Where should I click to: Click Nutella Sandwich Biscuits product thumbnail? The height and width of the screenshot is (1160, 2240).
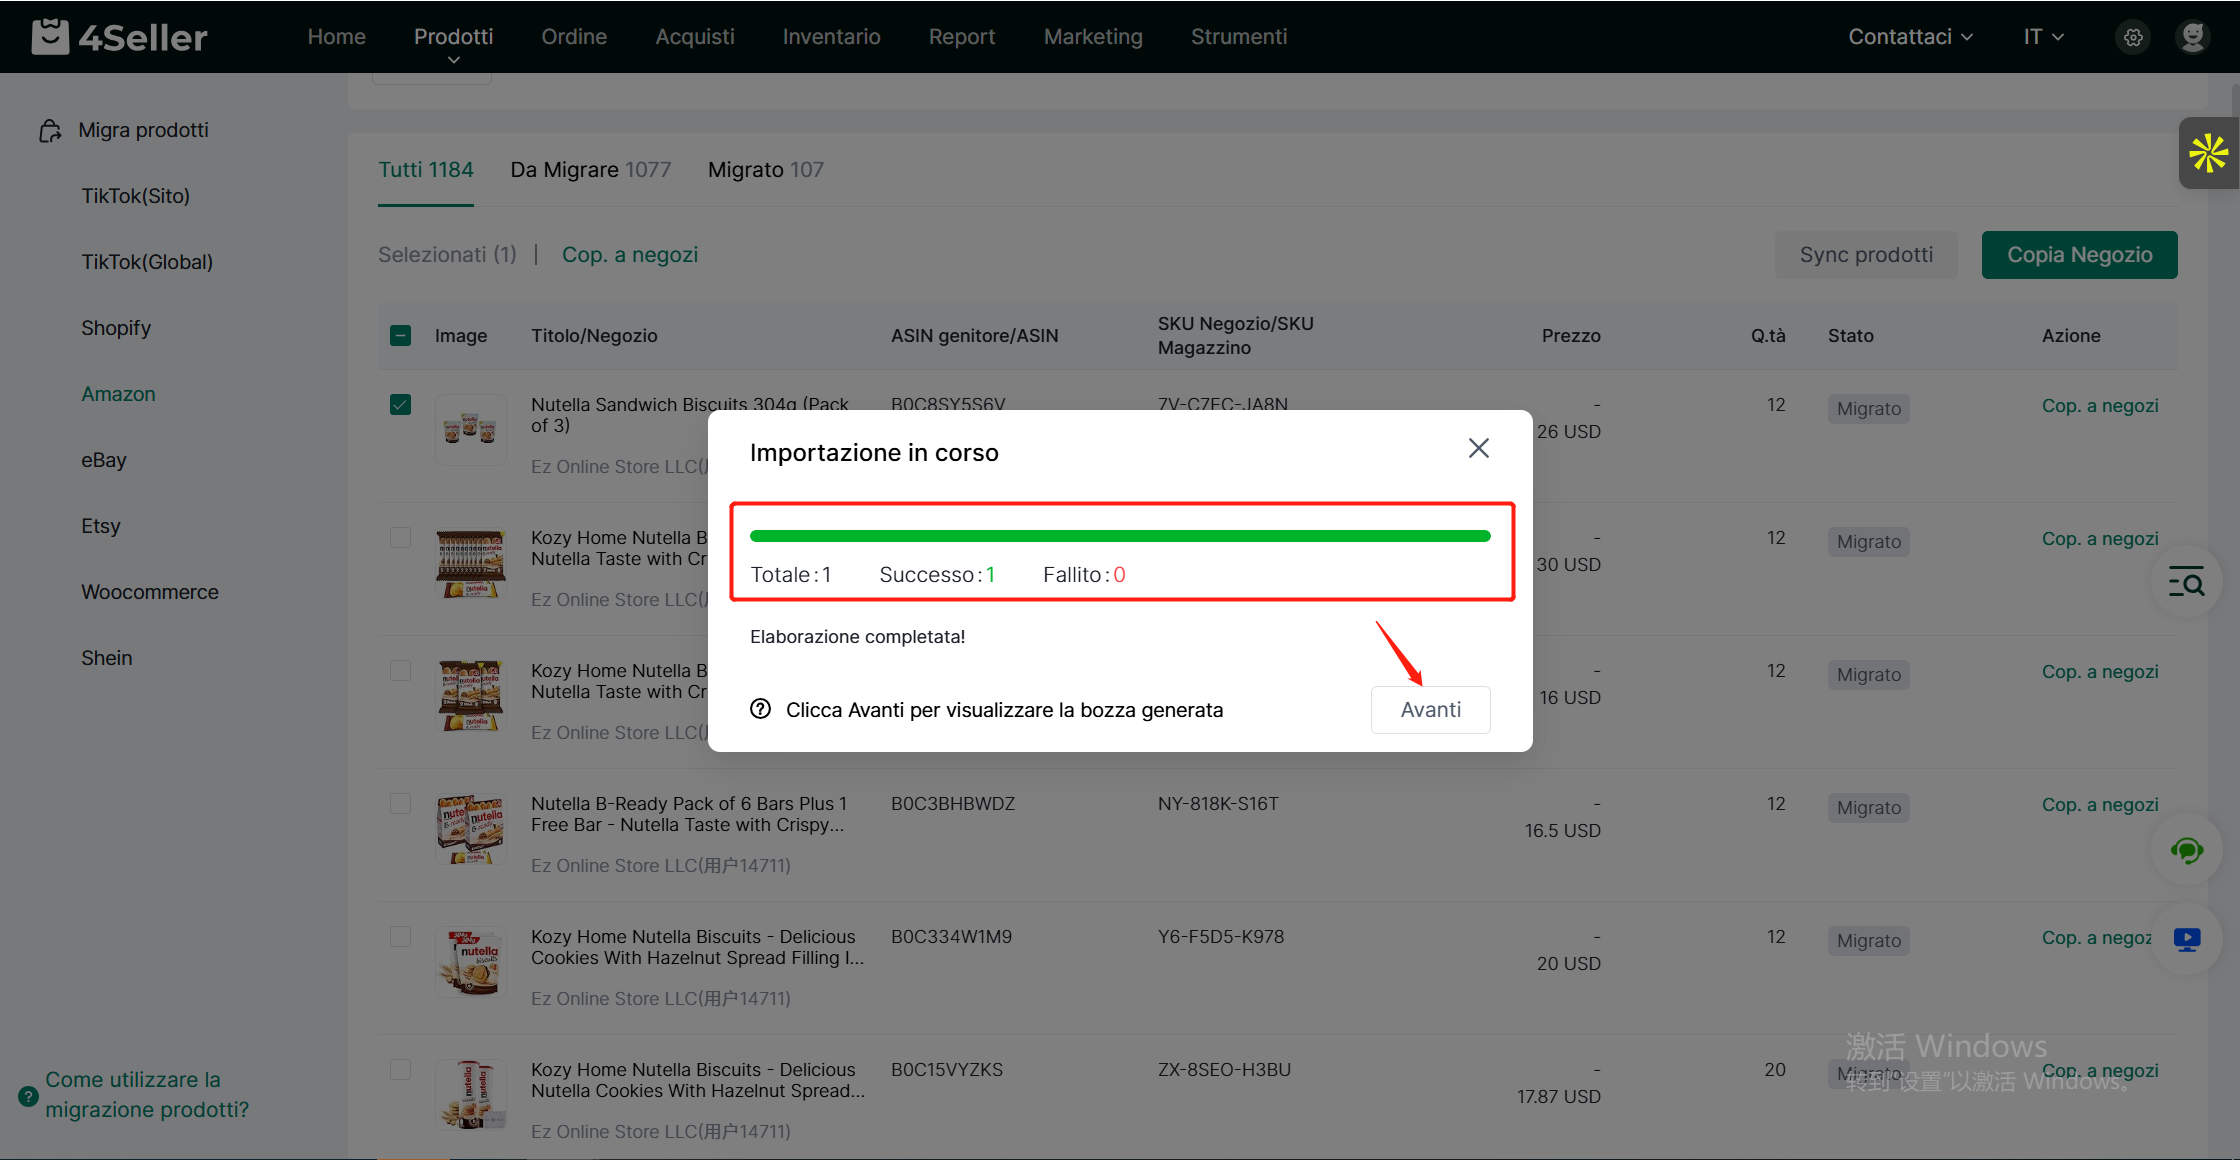click(471, 430)
